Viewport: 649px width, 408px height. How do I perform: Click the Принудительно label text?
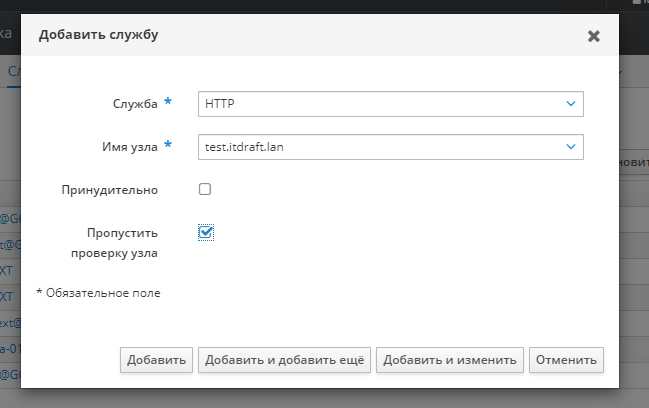point(109,190)
